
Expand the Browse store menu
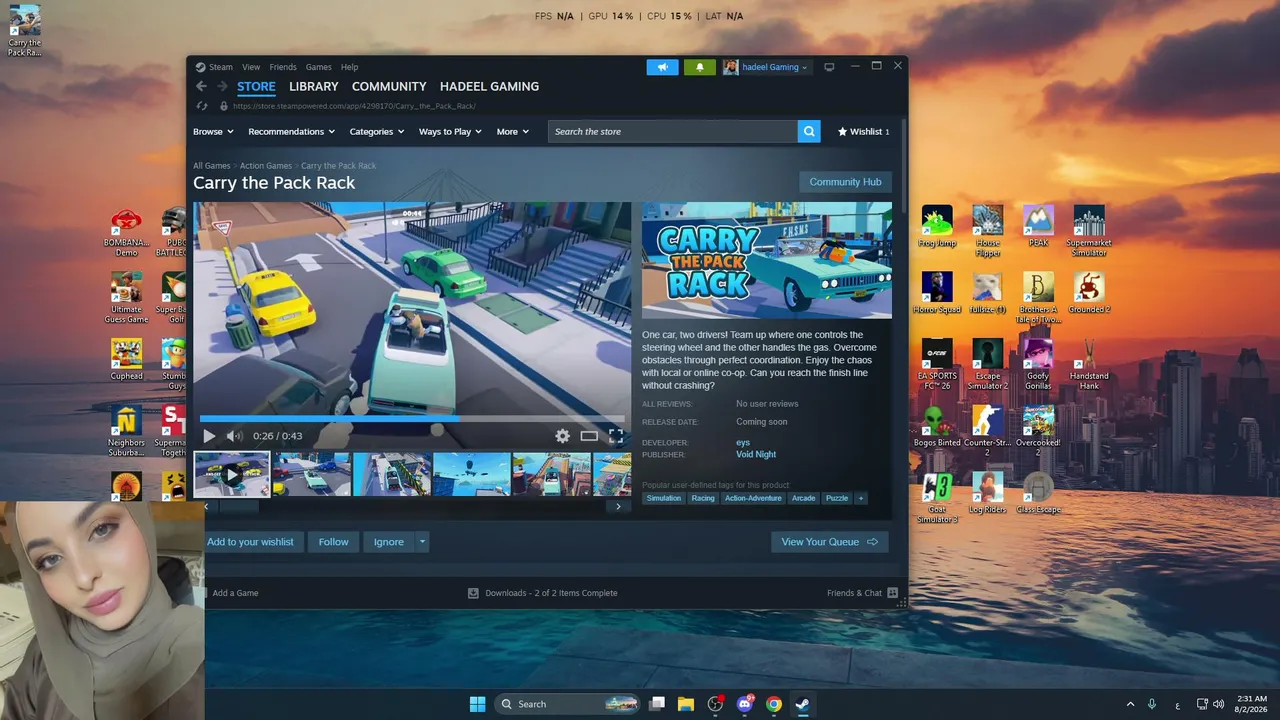point(213,132)
